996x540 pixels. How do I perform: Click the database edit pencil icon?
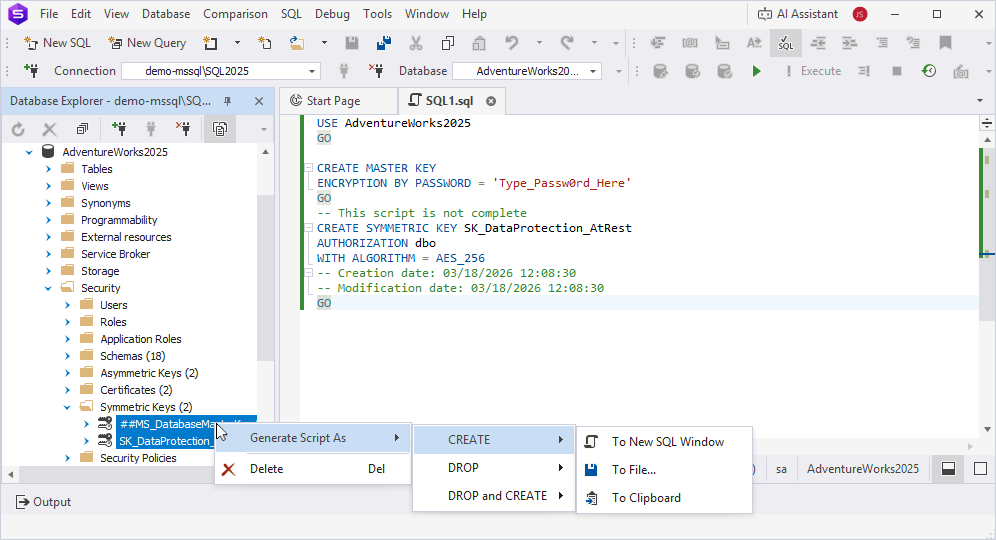point(661,71)
